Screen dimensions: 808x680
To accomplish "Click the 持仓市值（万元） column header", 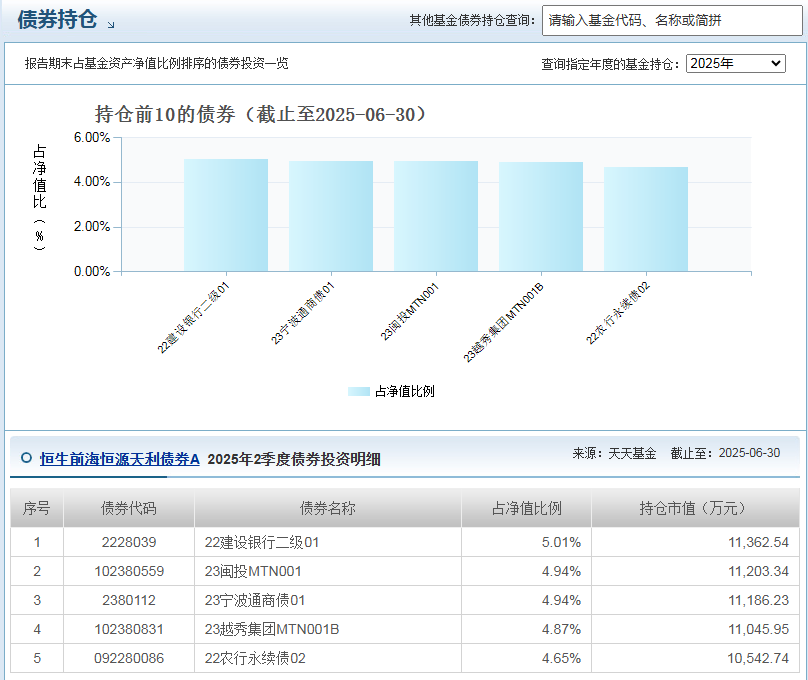I will 696,508.
